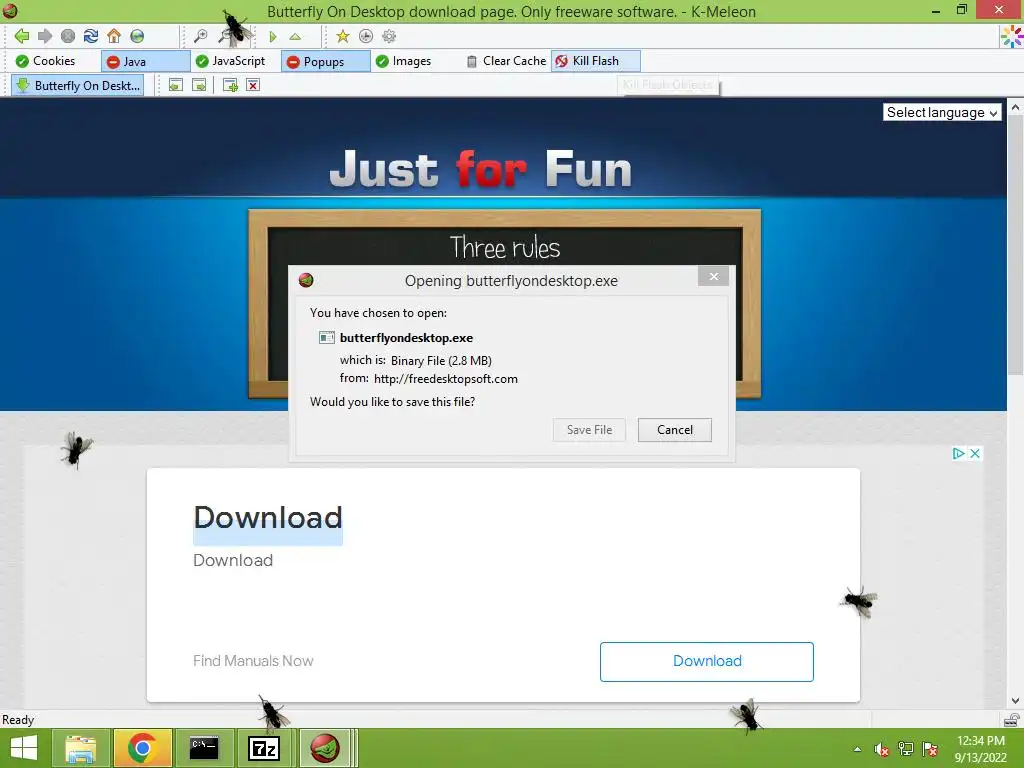The height and width of the screenshot is (768, 1024).
Task: Launch Chrome from the taskbar
Action: pyautogui.click(x=142, y=748)
